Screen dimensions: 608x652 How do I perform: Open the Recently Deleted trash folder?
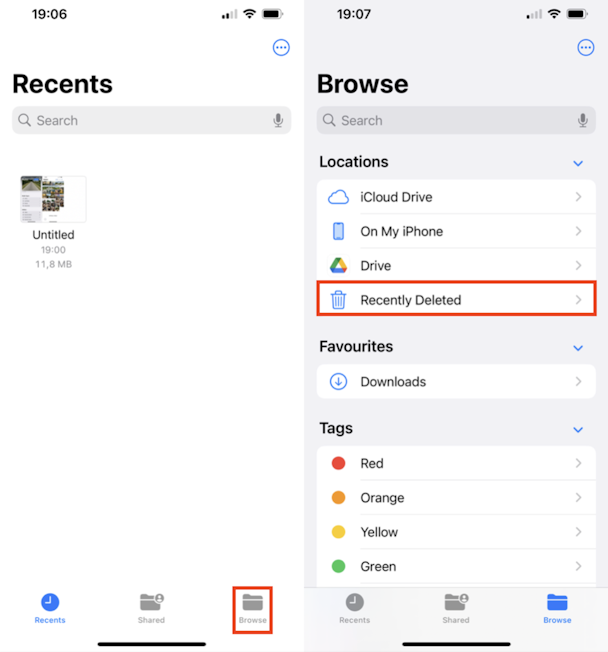456,299
